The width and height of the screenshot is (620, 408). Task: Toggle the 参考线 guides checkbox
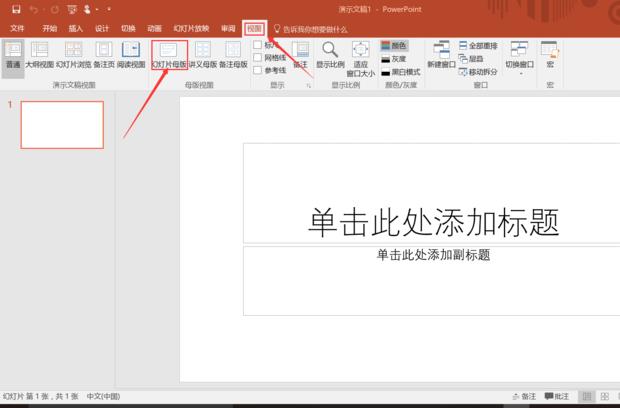coord(258,70)
